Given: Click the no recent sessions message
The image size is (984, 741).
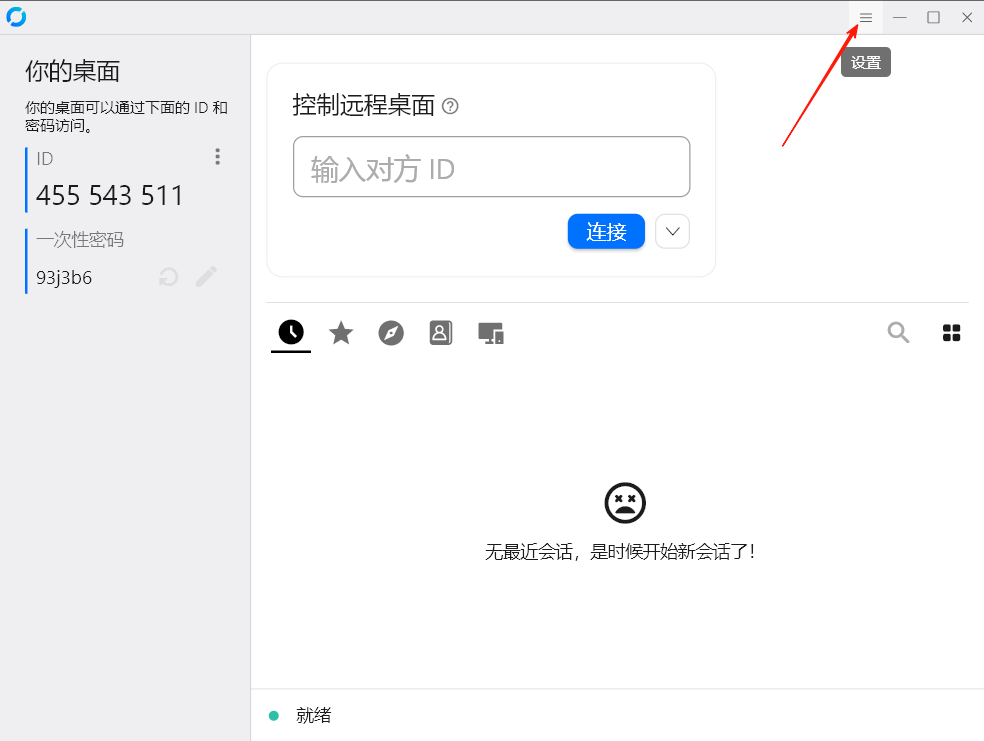Looking at the screenshot, I should pos(620,552).
